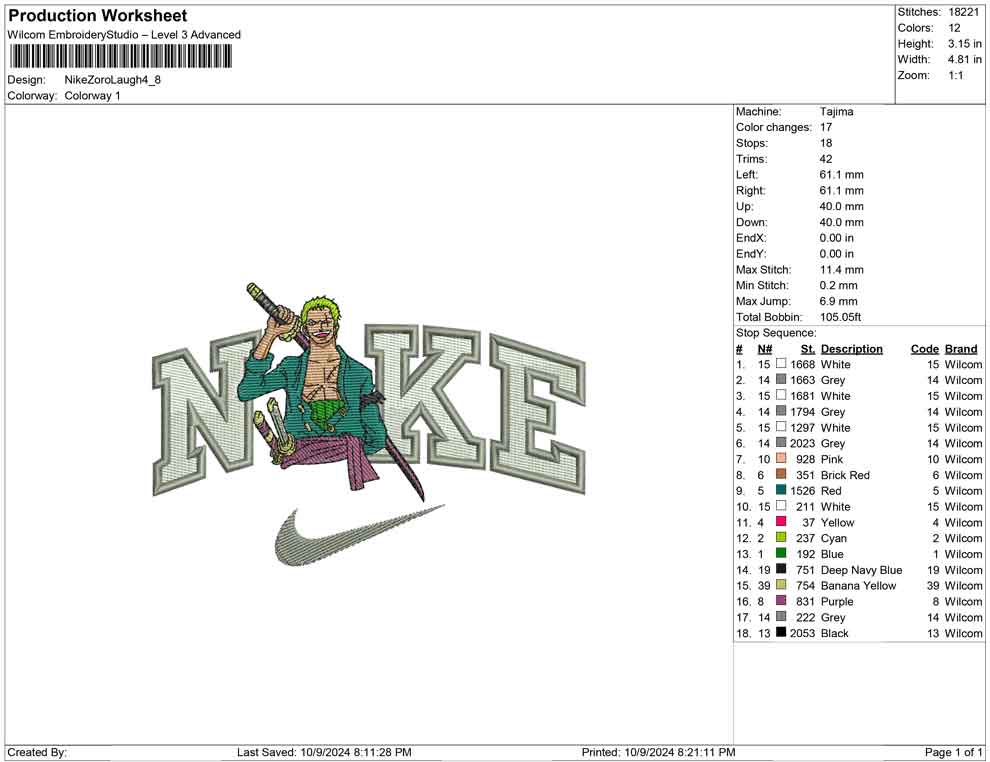The image size is (990, 762).
Task: Click the Colors value '12'
Action: [954, 28]
